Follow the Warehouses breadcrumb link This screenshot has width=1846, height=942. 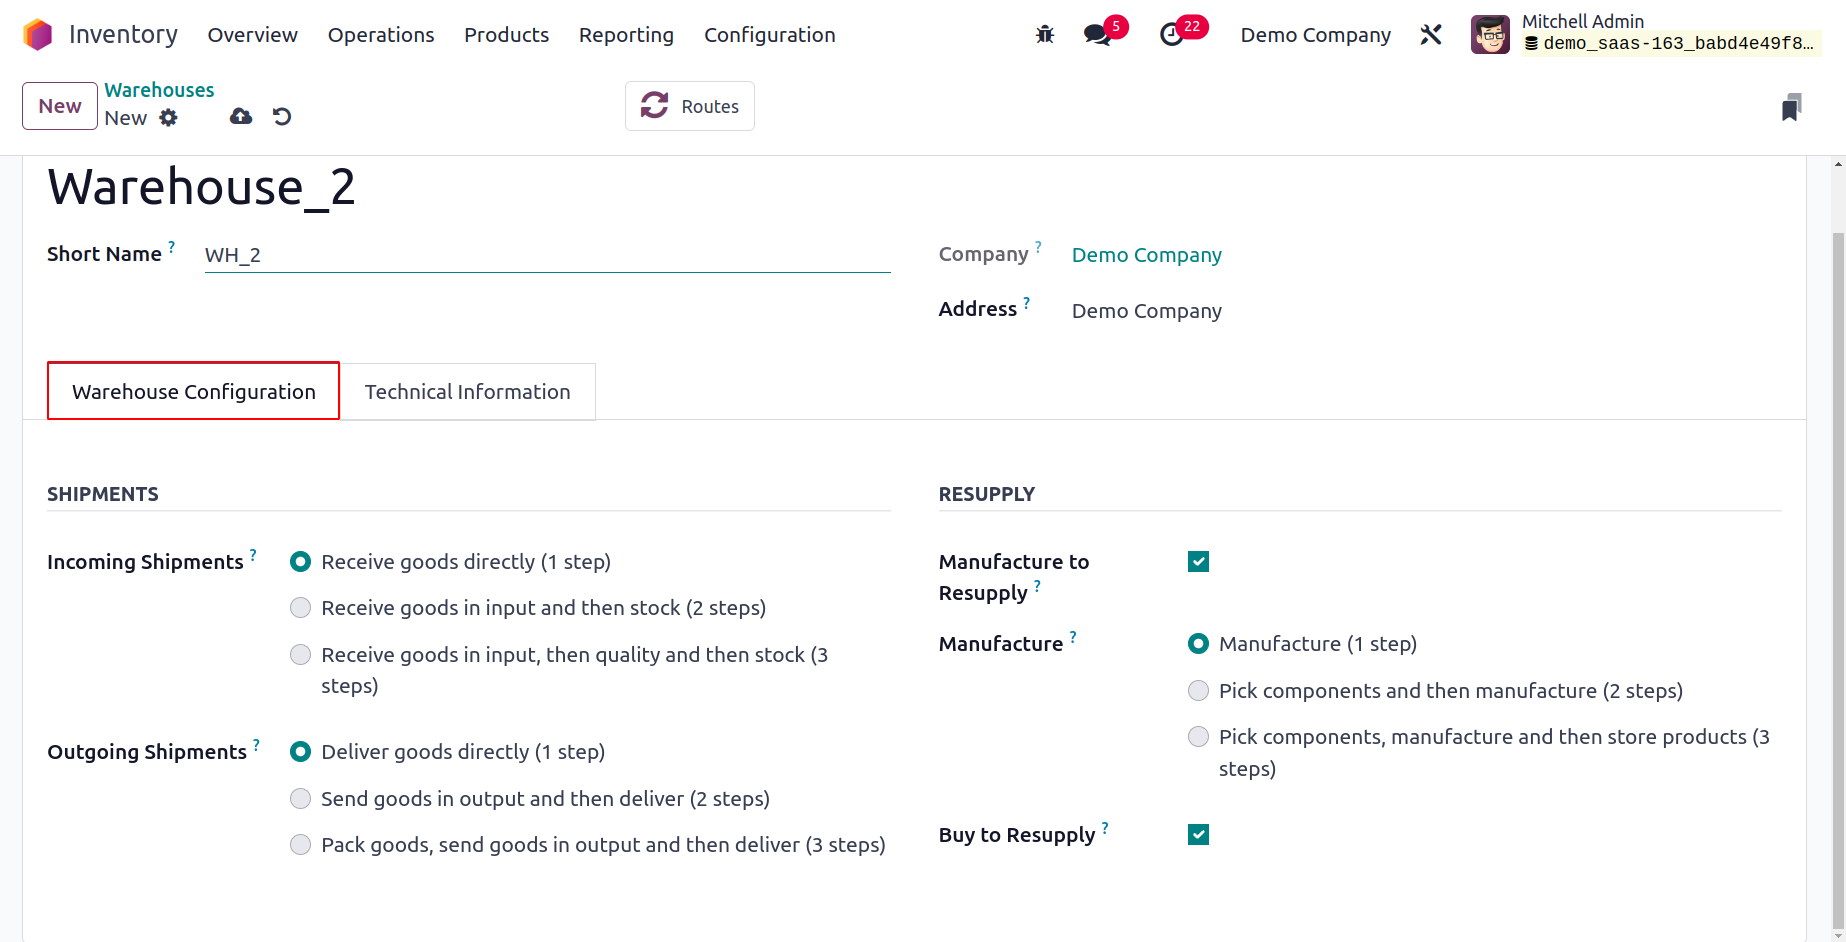click(159, 90)
